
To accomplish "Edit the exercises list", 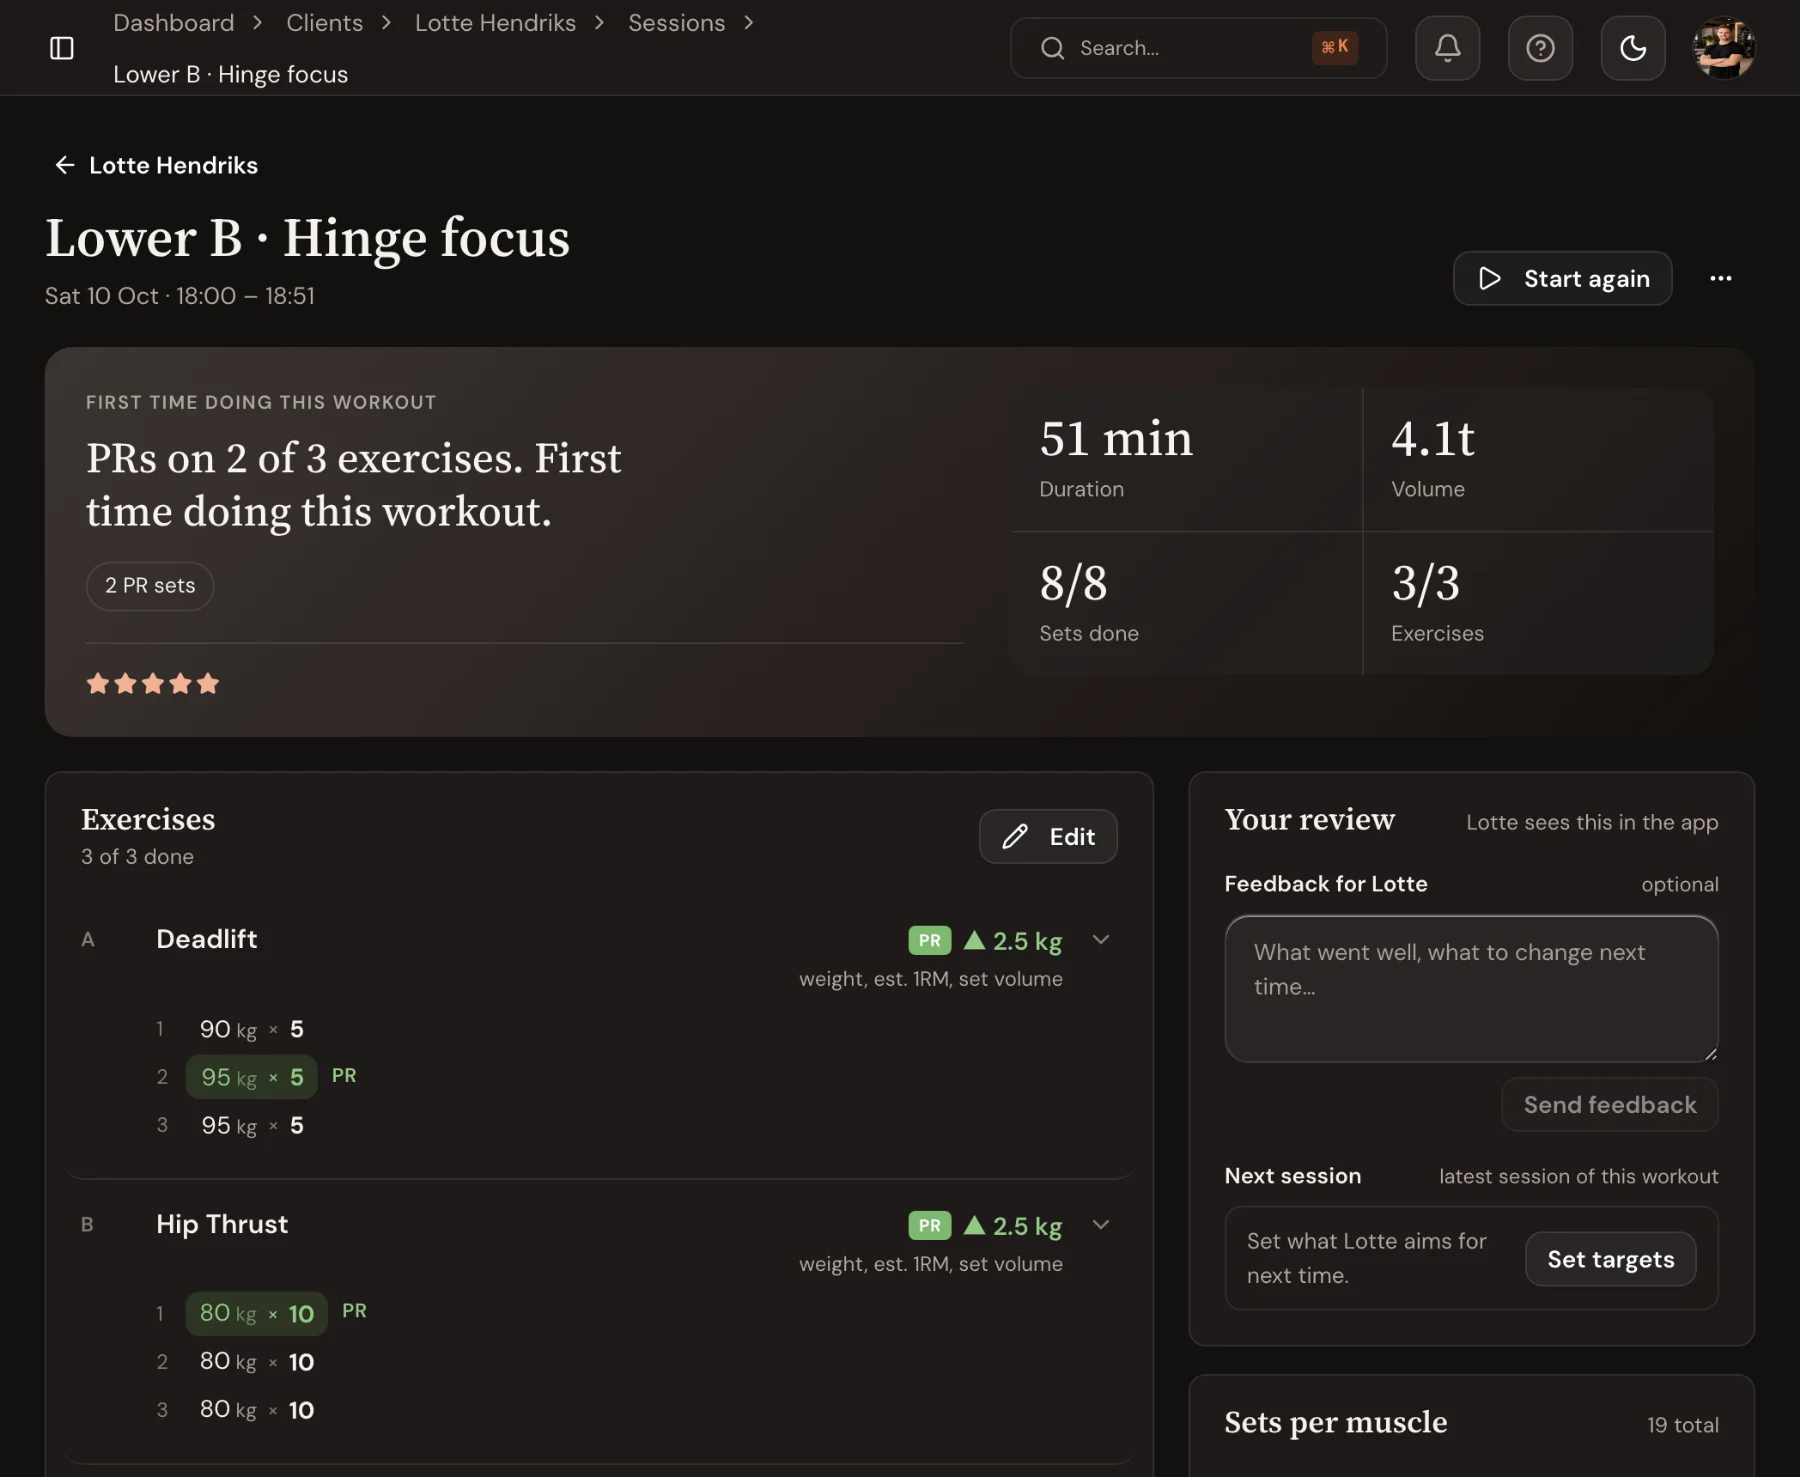I will click(x=1048, y=836).
